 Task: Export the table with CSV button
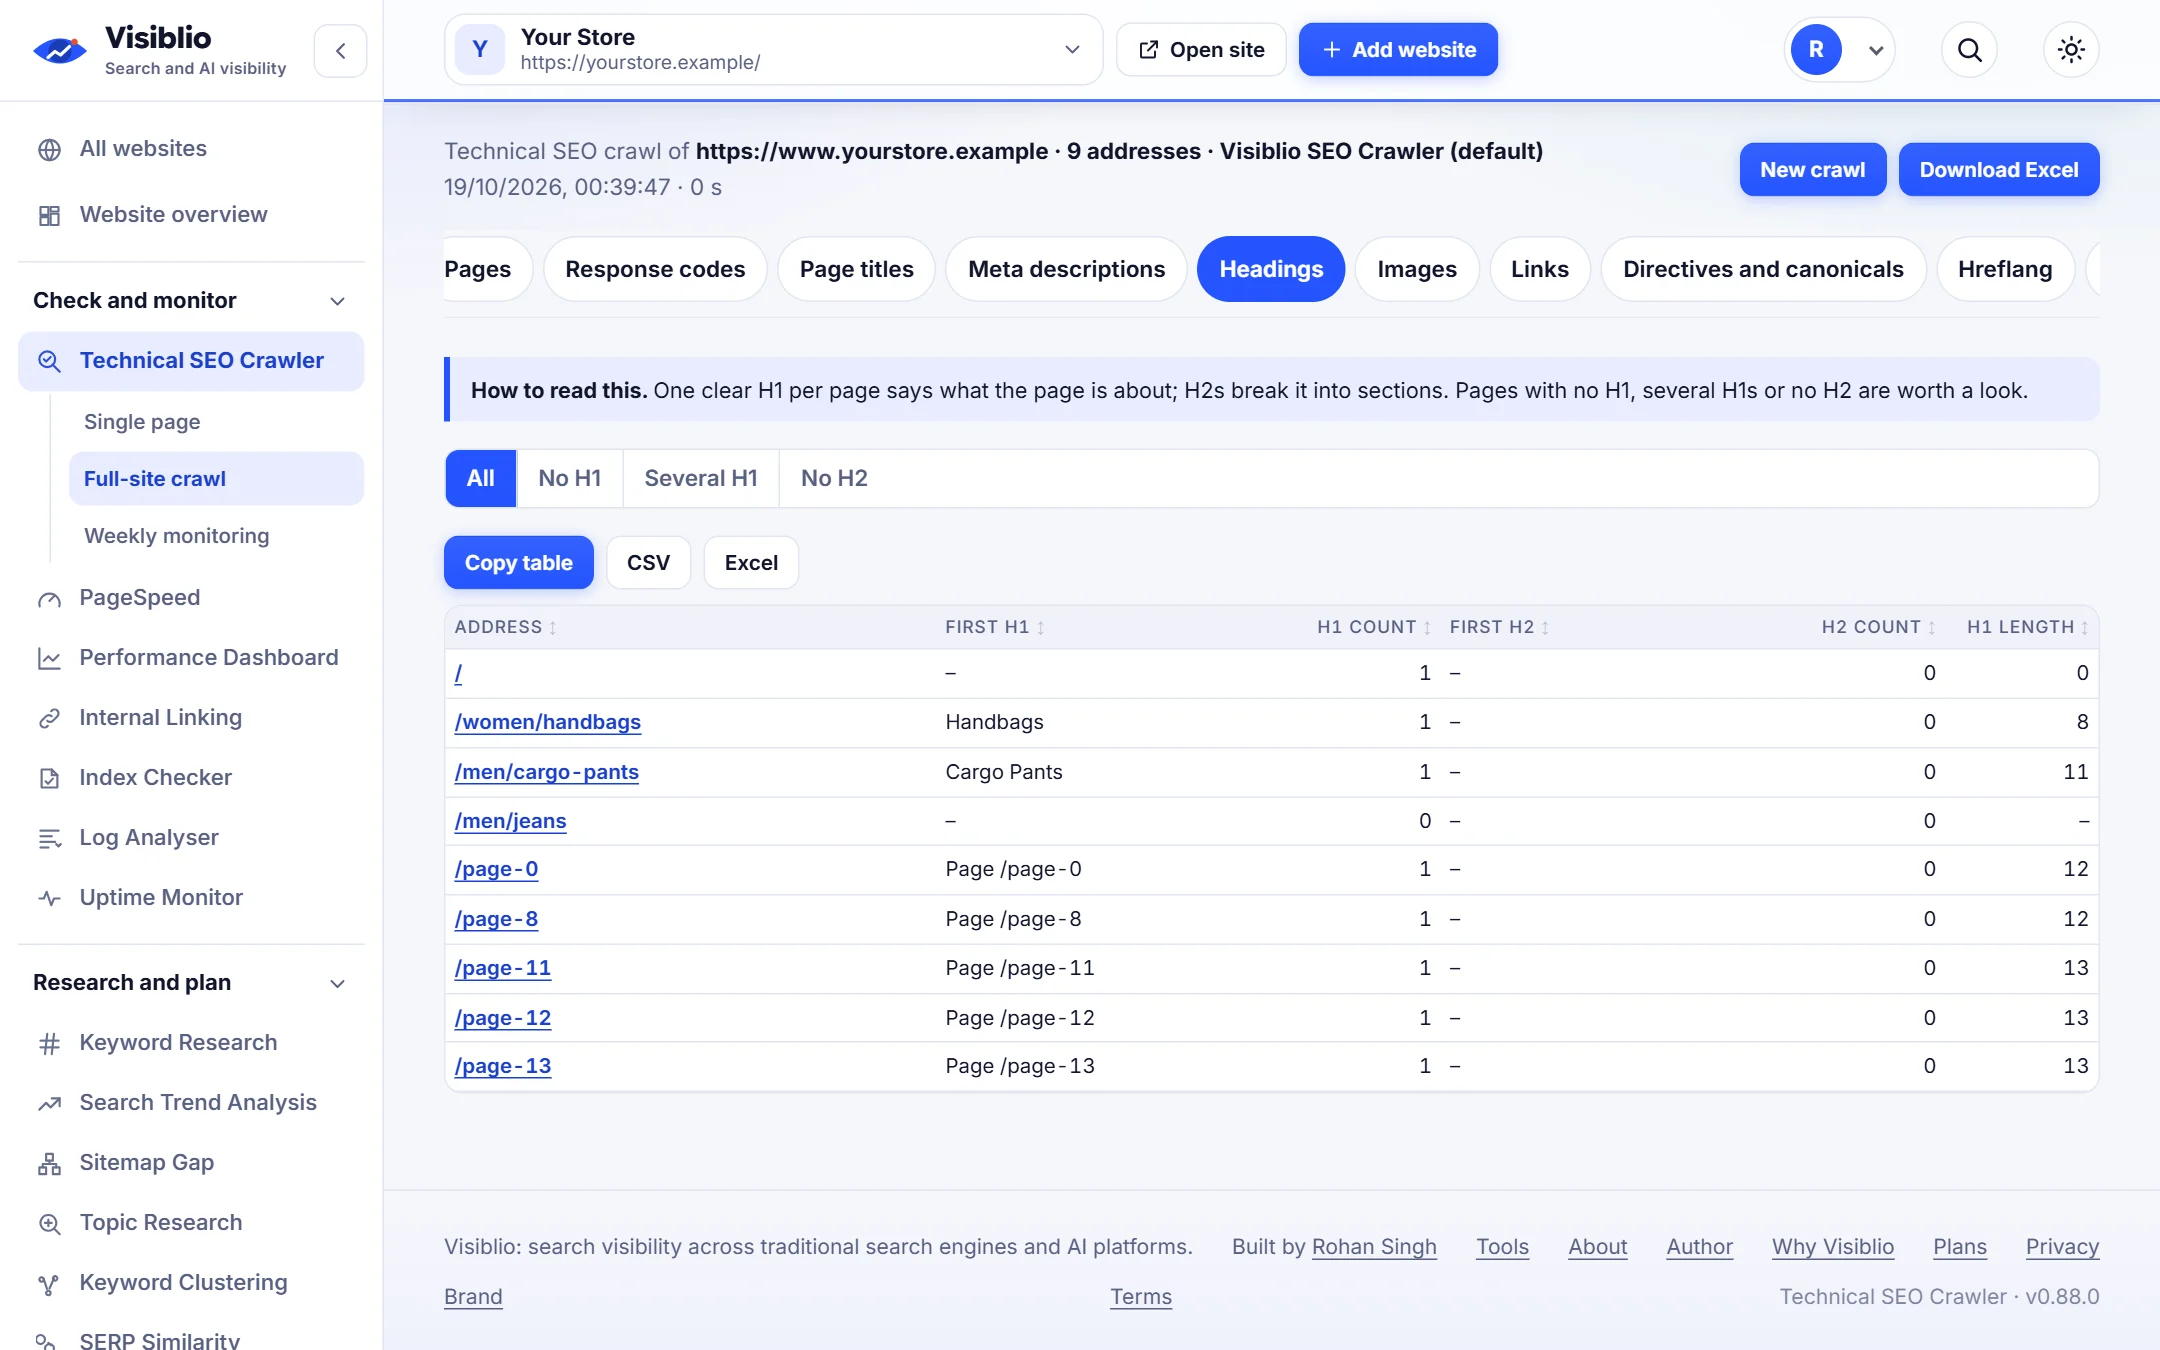648,563
